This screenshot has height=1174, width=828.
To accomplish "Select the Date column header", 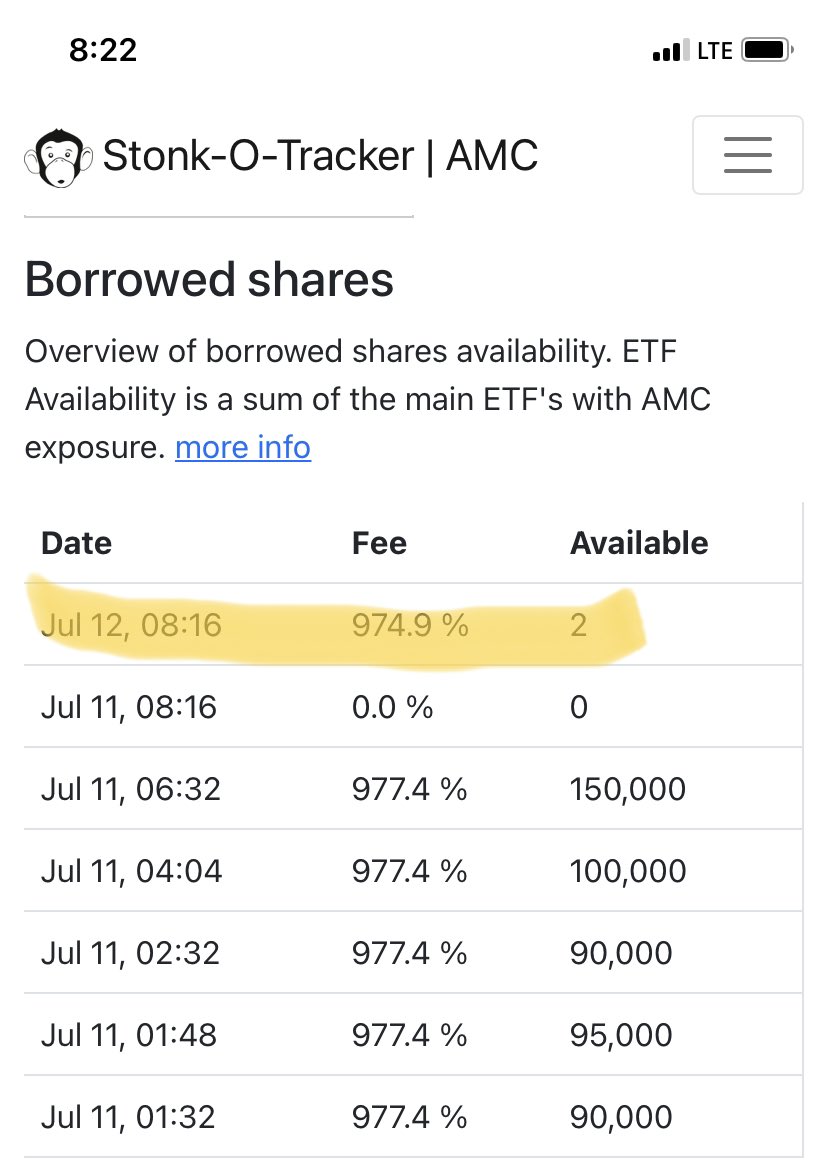I will [76, 543].
